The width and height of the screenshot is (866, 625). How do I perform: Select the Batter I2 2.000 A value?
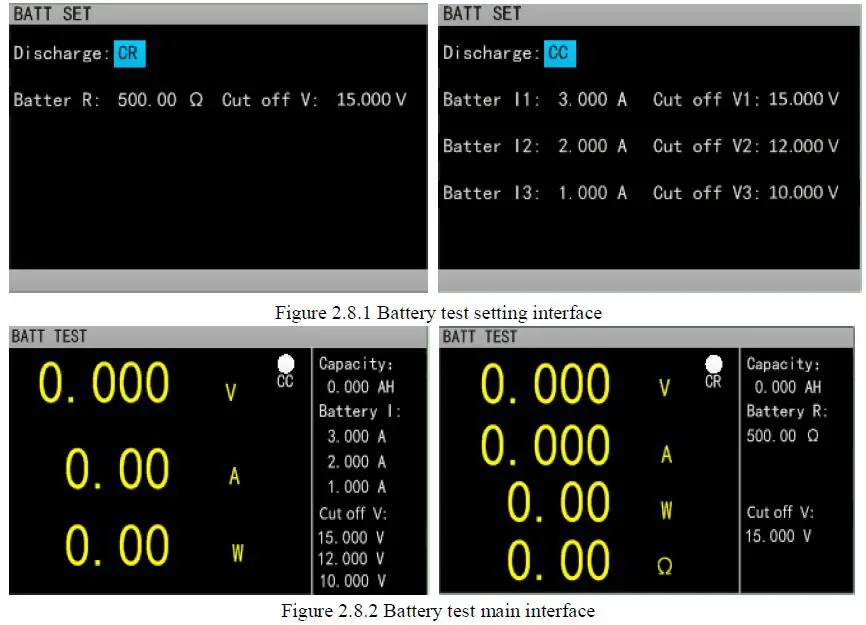coord(593,146)
